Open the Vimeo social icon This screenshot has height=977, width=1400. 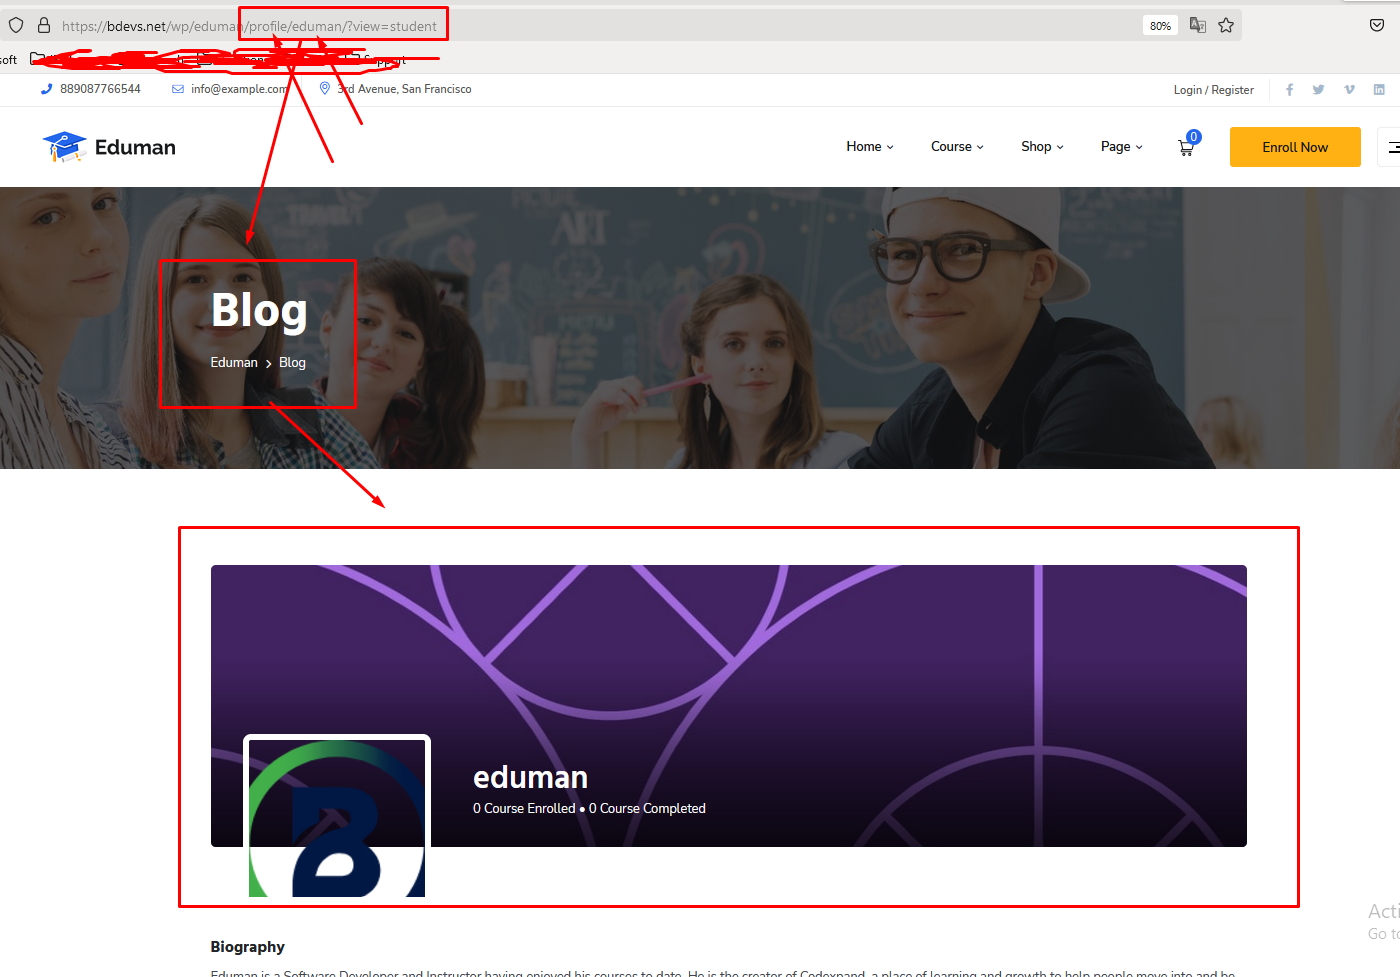(1349, 90)
